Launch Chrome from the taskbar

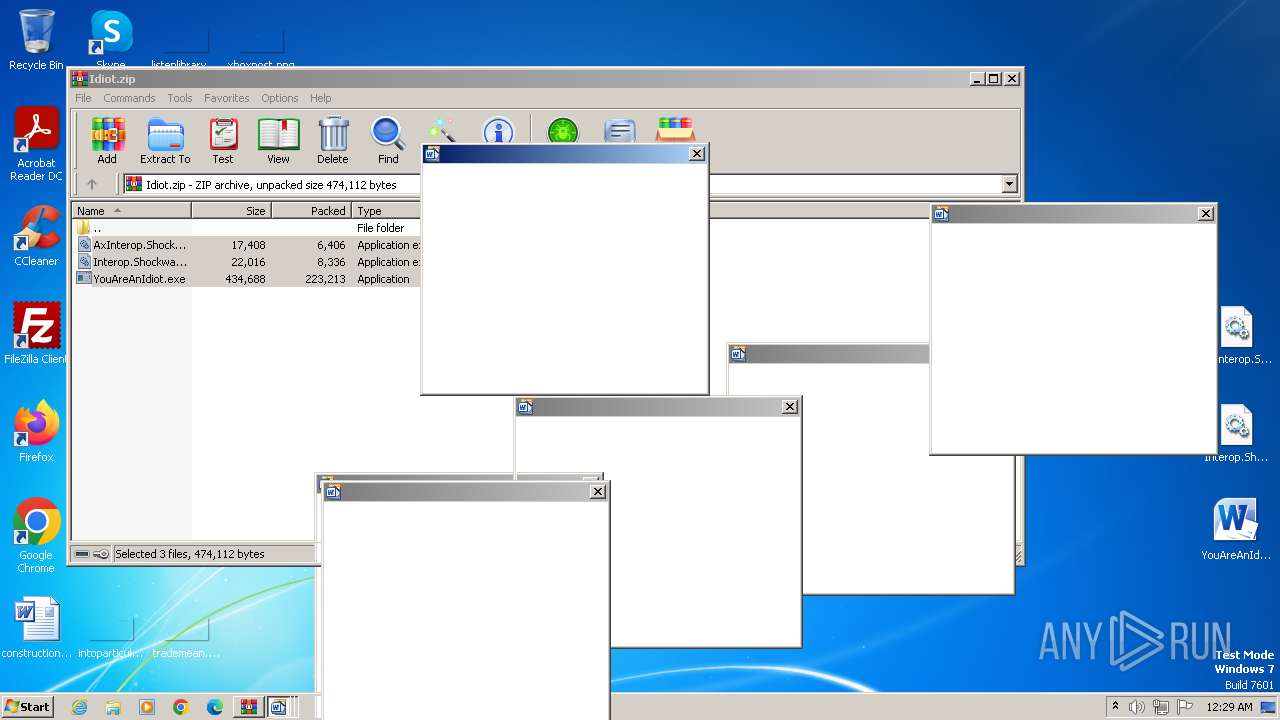click(x=181, y=707)
